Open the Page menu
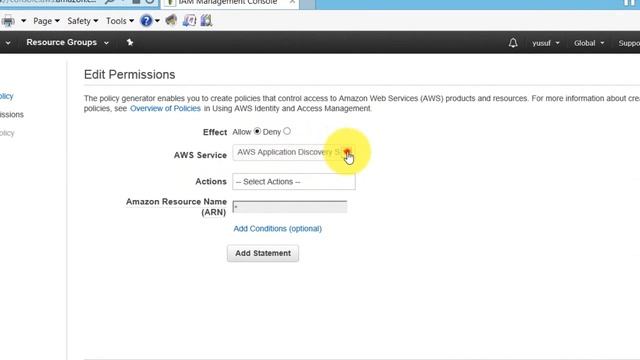Image resolution: width=640 pixels, height=360 pixels. click(x=46, y=21)
